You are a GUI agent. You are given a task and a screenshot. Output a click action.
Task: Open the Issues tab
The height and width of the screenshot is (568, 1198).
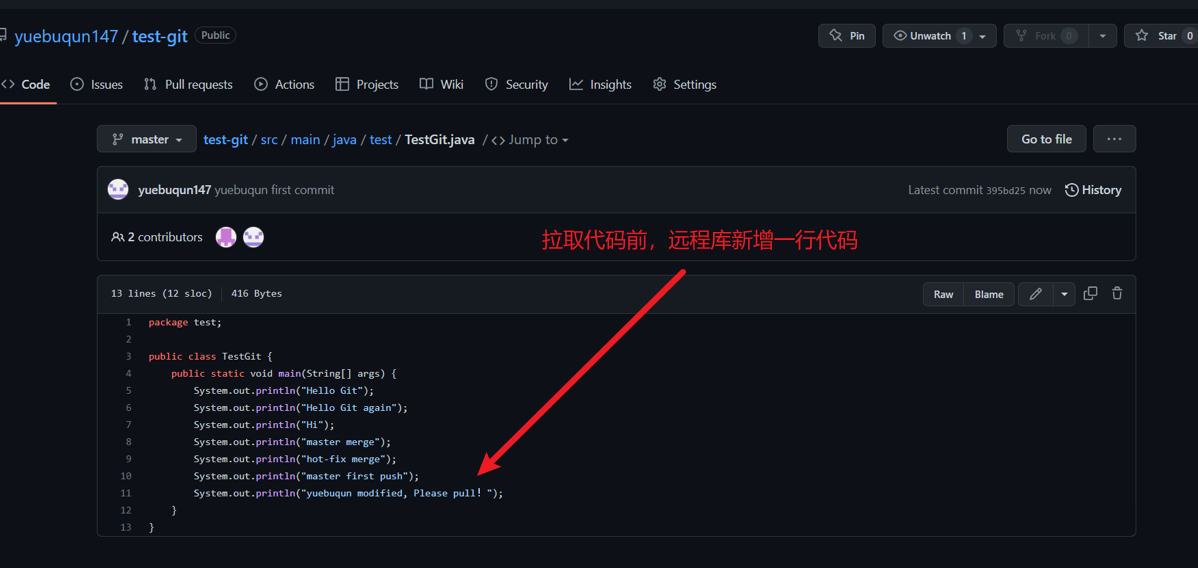tap(96, 85)
